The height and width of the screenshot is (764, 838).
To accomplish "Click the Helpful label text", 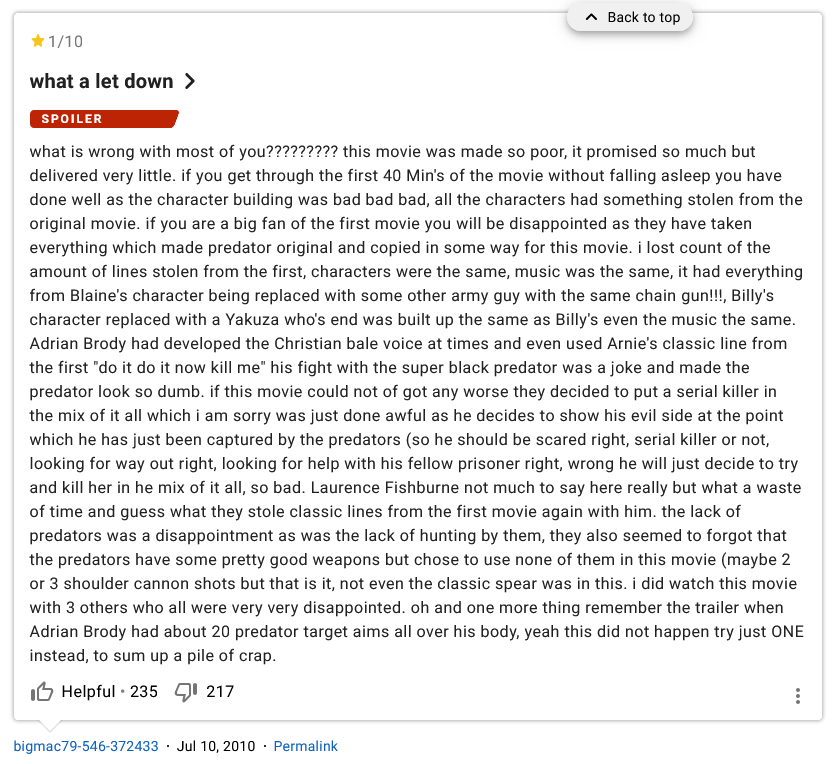I will (x=88, y=692).
